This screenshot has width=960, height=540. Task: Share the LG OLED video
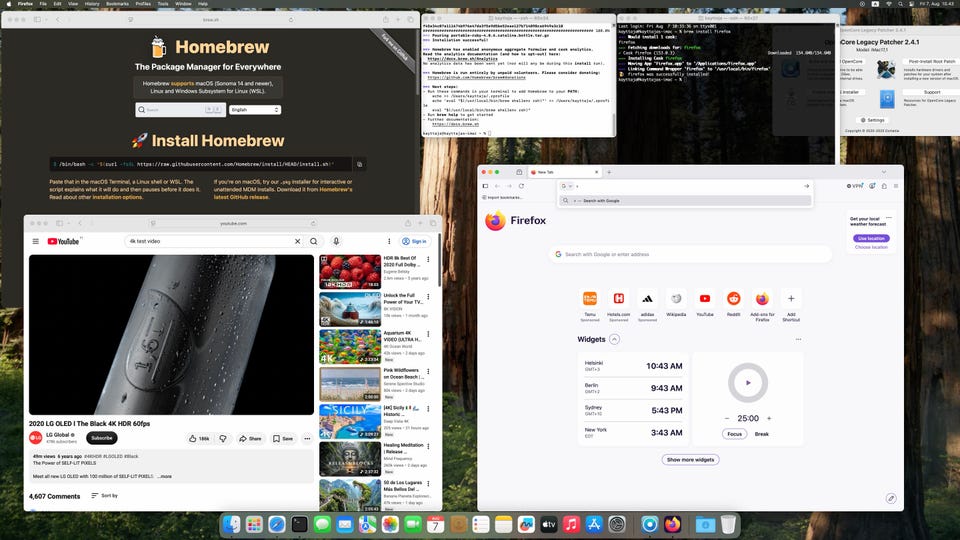pyautogui.click(x=250, y=438)
